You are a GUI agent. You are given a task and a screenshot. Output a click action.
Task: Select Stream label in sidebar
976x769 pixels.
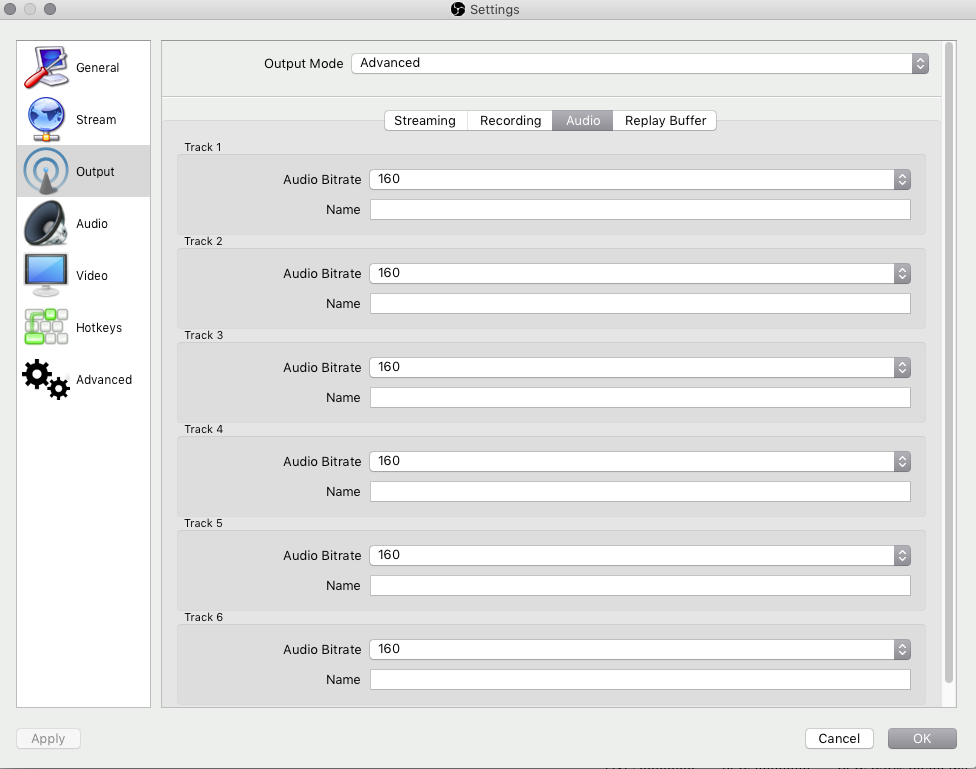(96, 120)
